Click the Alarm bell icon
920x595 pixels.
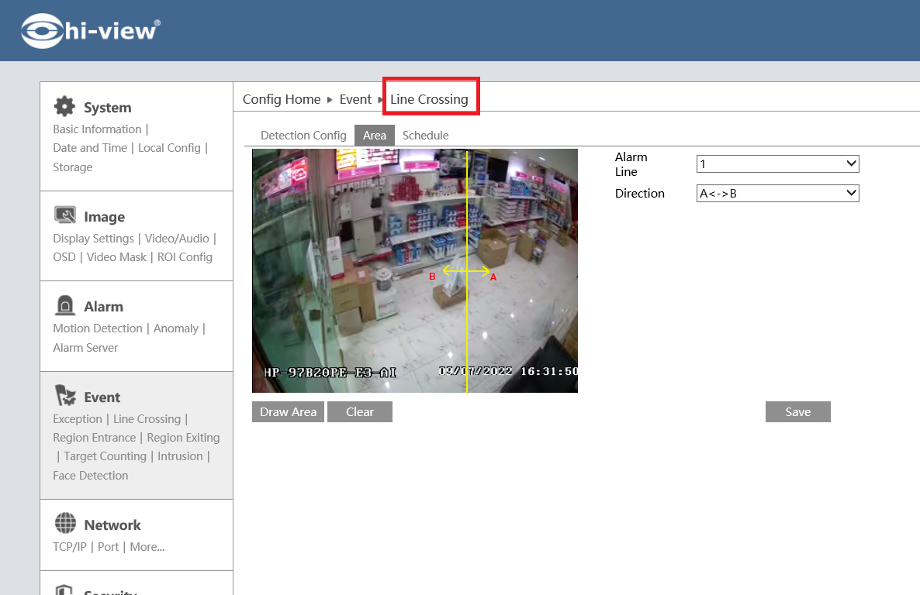65,306
